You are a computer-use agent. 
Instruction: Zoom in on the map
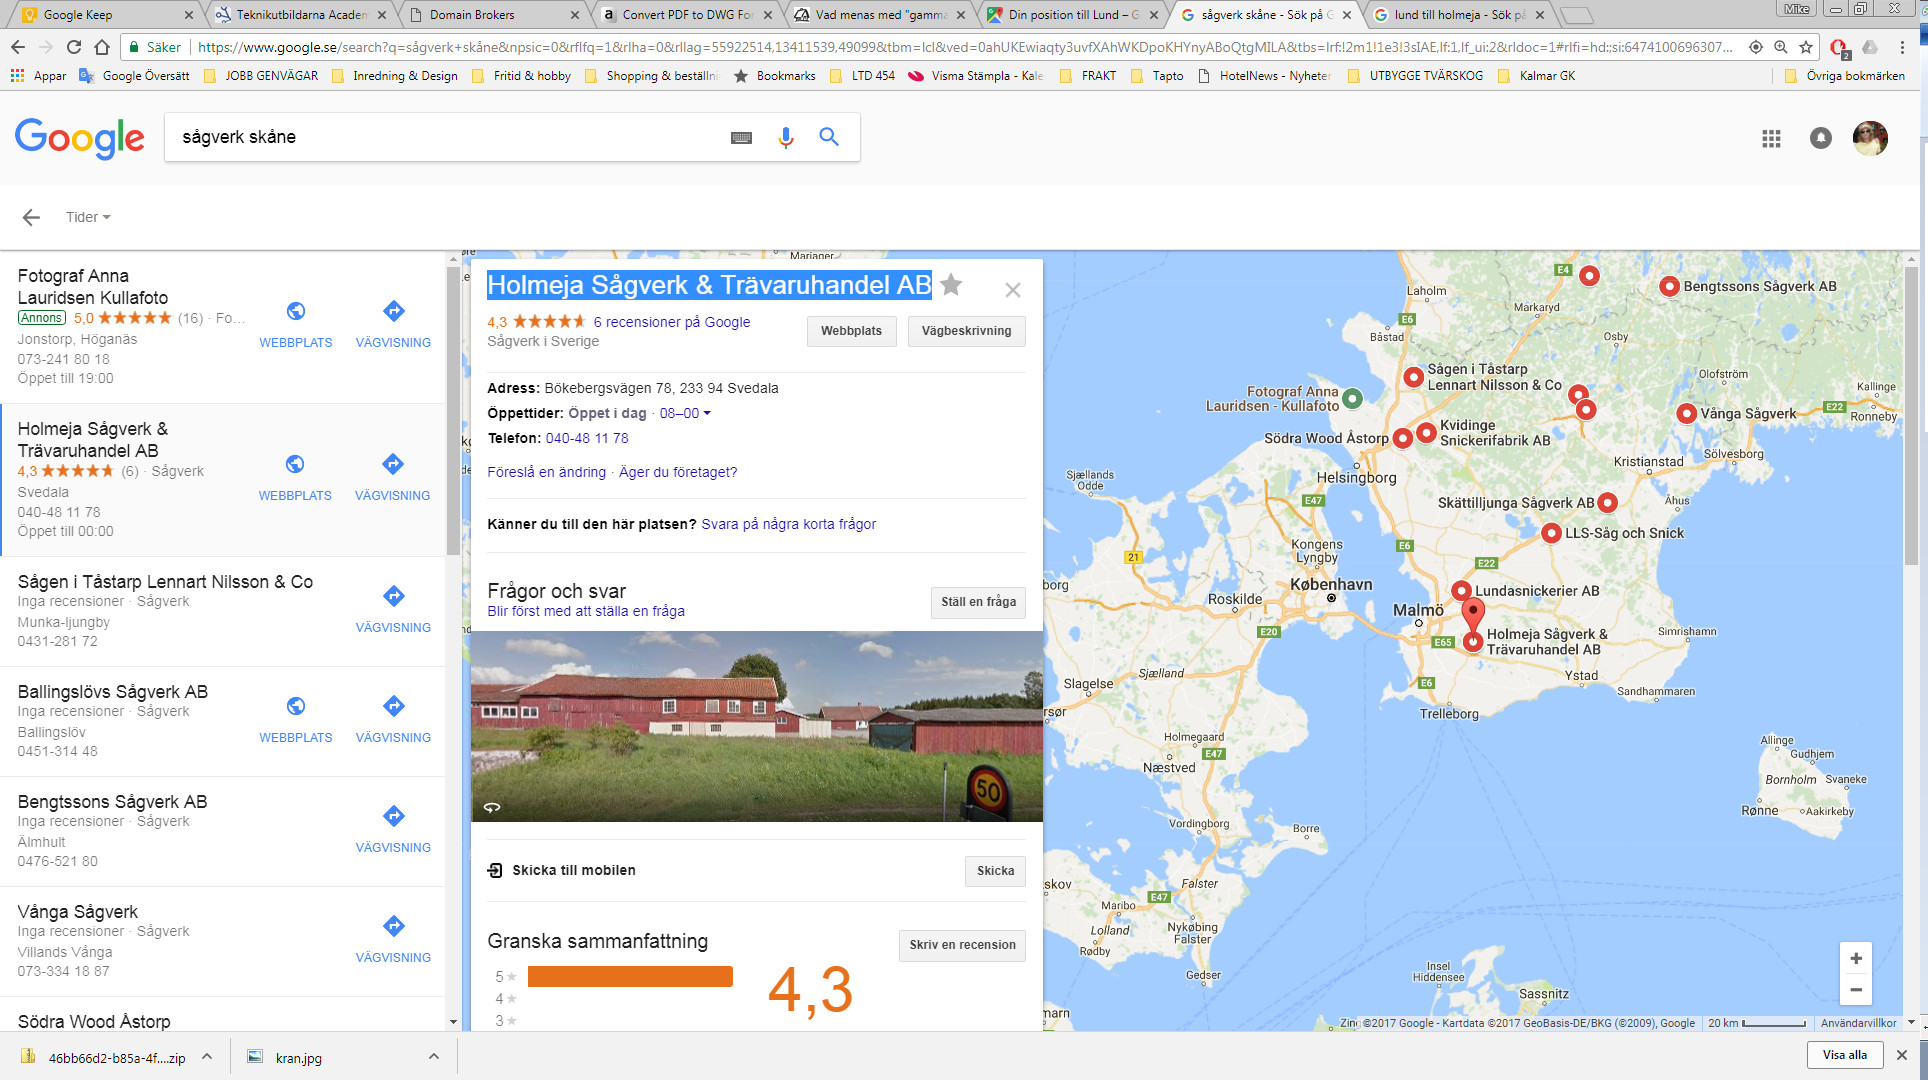[1856, 958]
